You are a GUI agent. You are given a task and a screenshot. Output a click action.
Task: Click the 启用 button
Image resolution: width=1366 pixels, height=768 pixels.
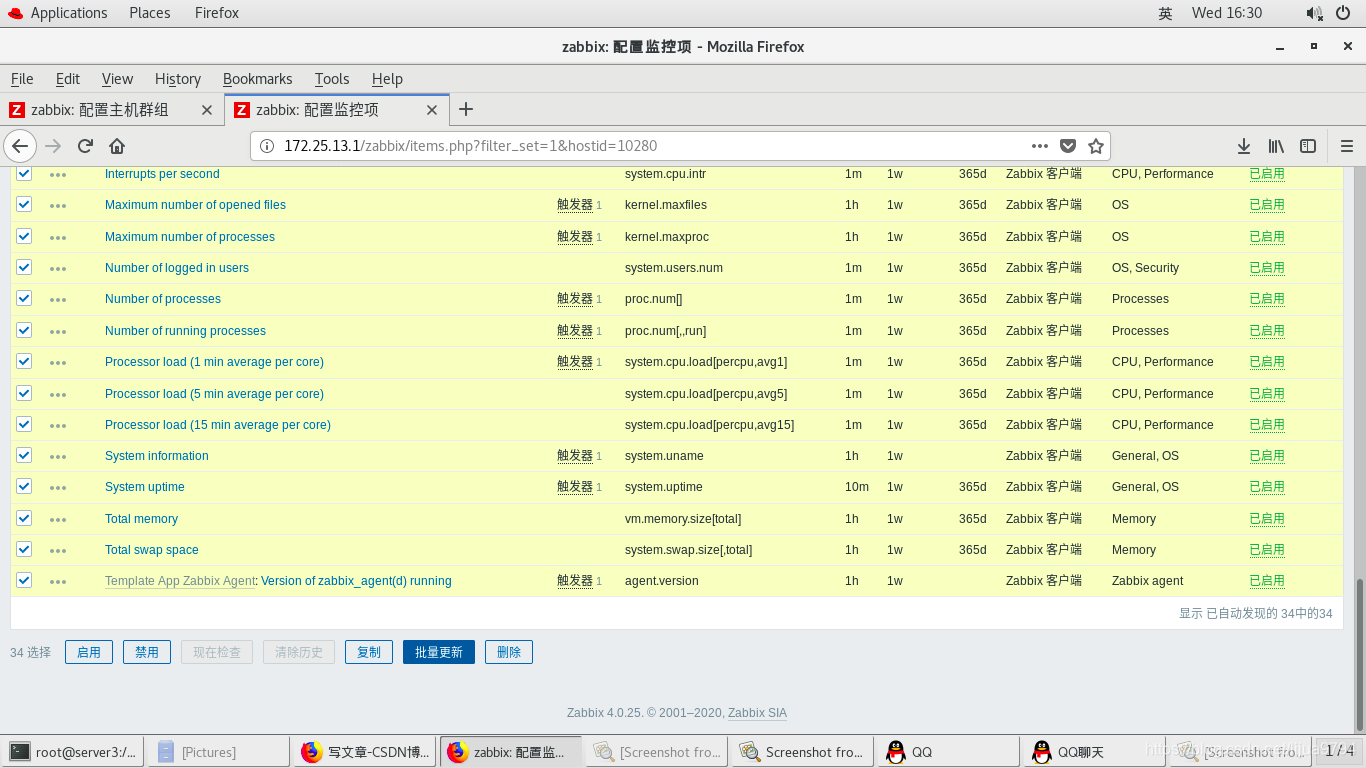(89, 652)
